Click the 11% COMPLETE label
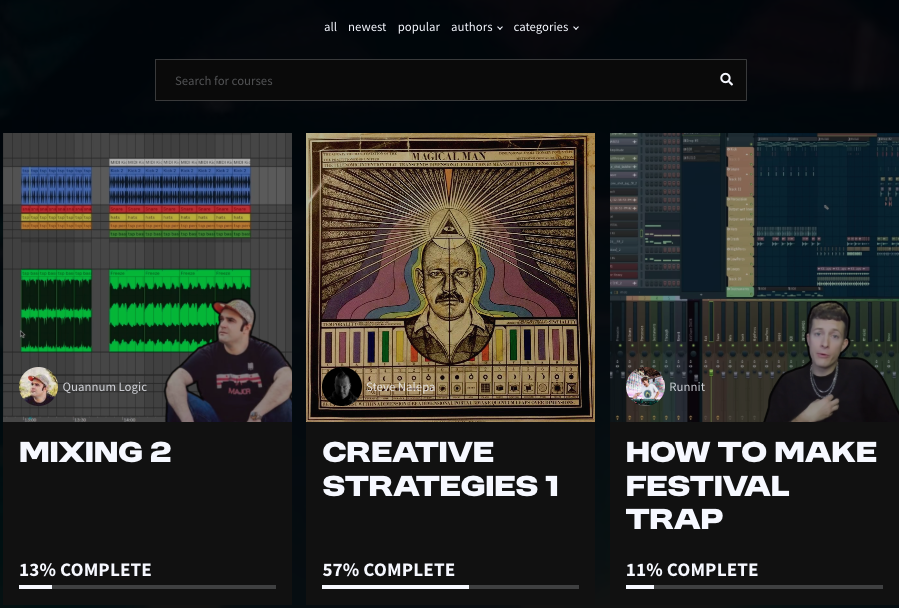The height and width of the screenshot is (608, 899). pyautogui.click(x=692, y=570)
